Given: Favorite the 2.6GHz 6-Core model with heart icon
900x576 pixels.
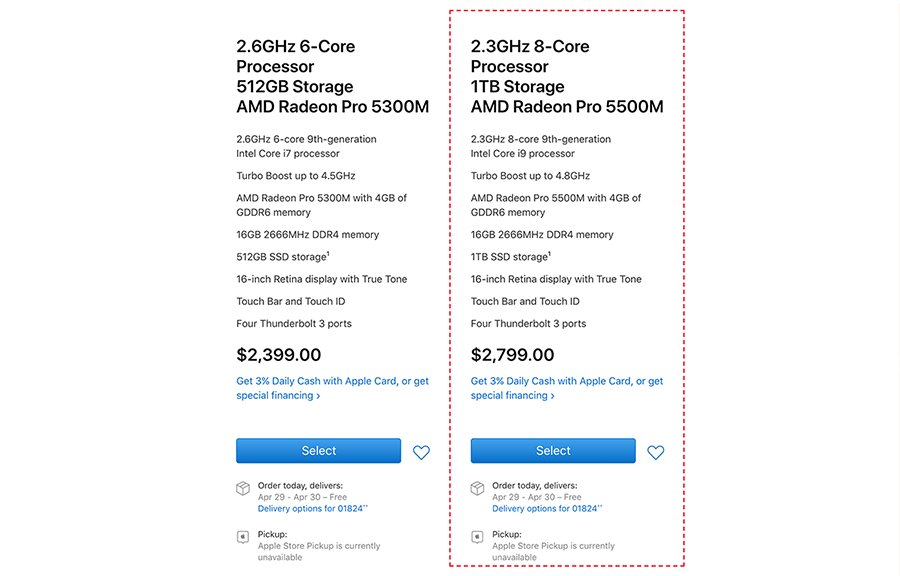Looking at the screenshot, I should pos(421,453).
